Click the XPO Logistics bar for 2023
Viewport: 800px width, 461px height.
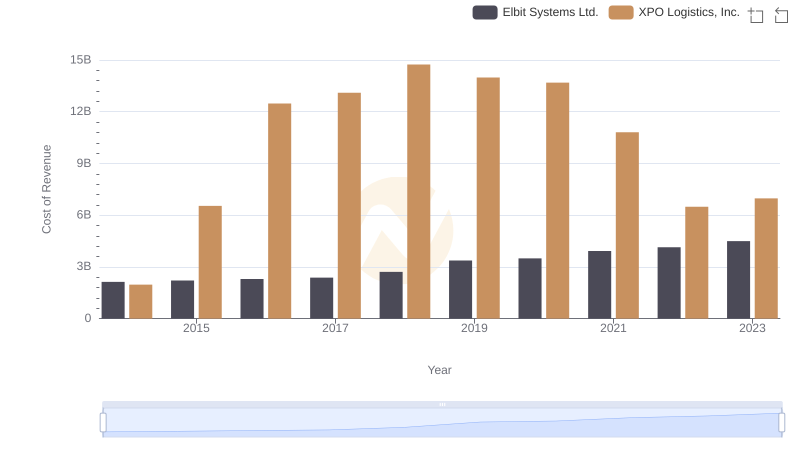point(766,259)
